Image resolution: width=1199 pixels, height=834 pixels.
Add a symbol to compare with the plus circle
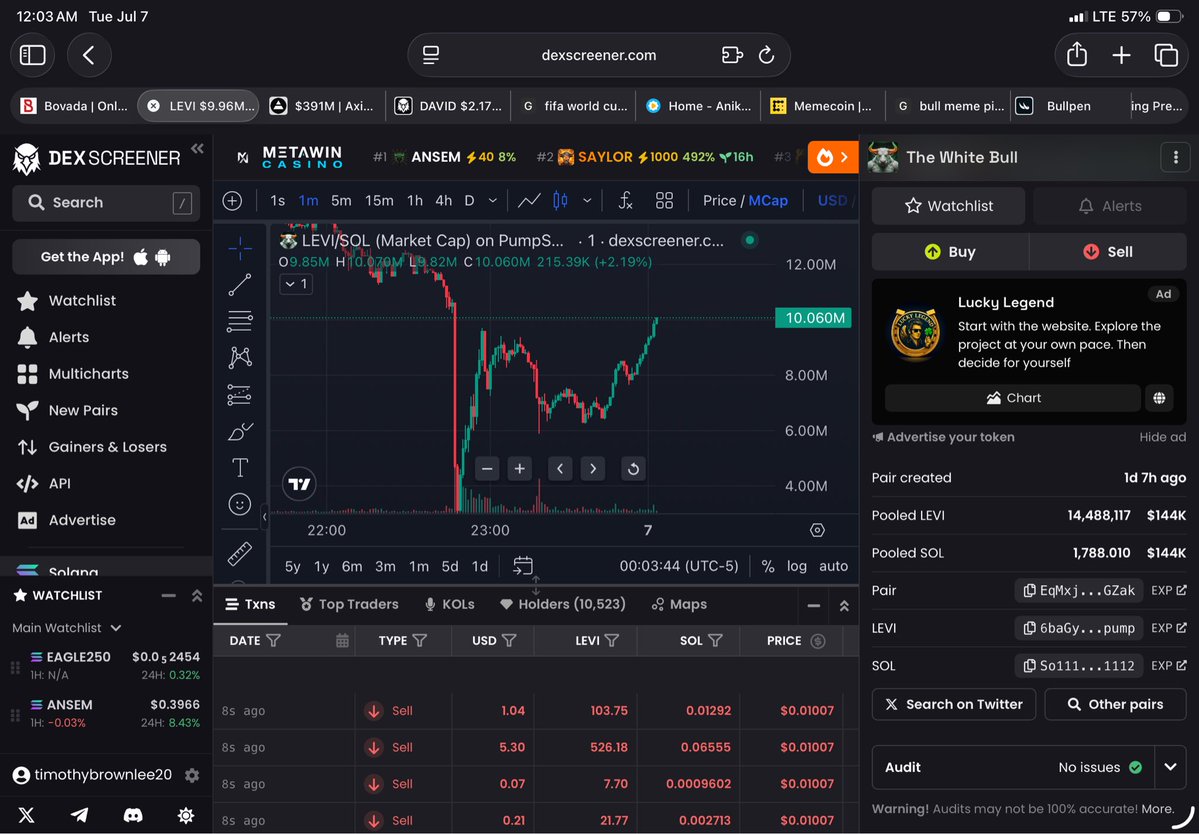[x=232, y=201]
